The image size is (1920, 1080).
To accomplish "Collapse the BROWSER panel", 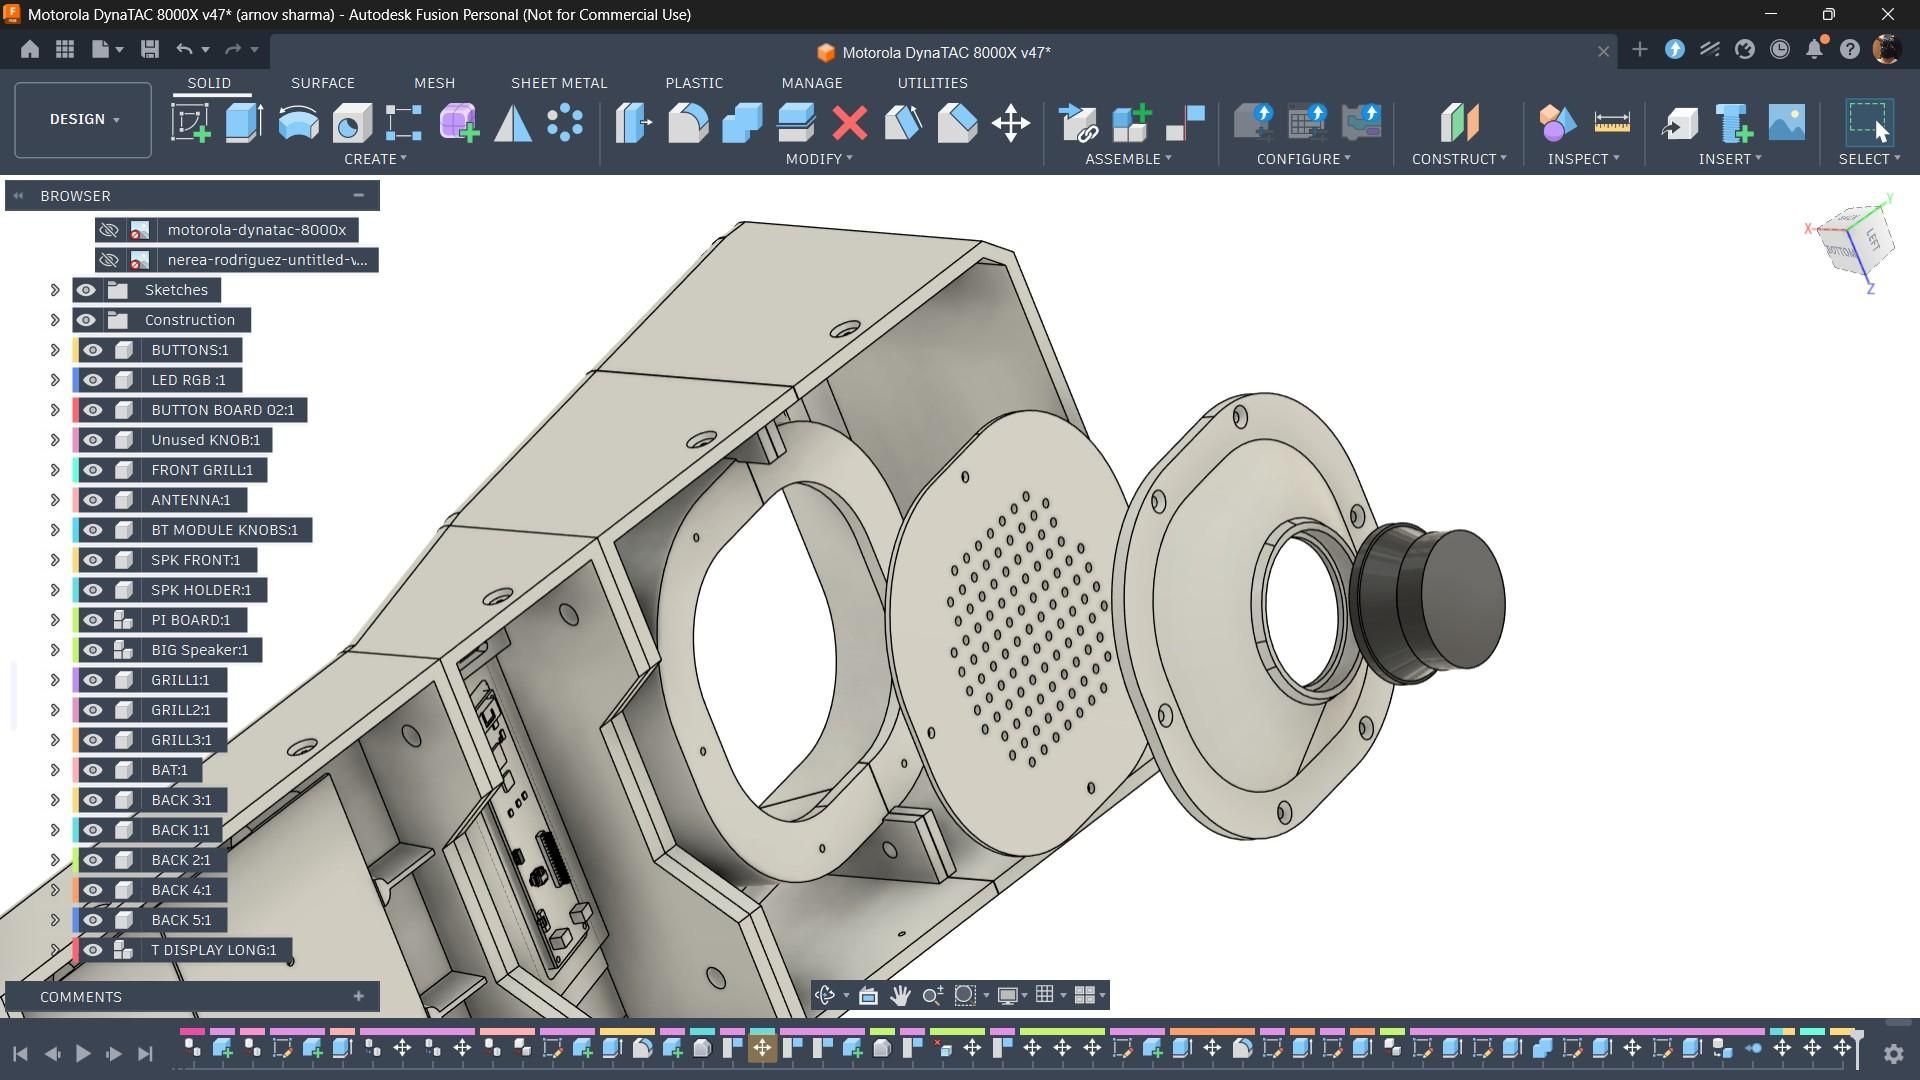I will 358,195.
